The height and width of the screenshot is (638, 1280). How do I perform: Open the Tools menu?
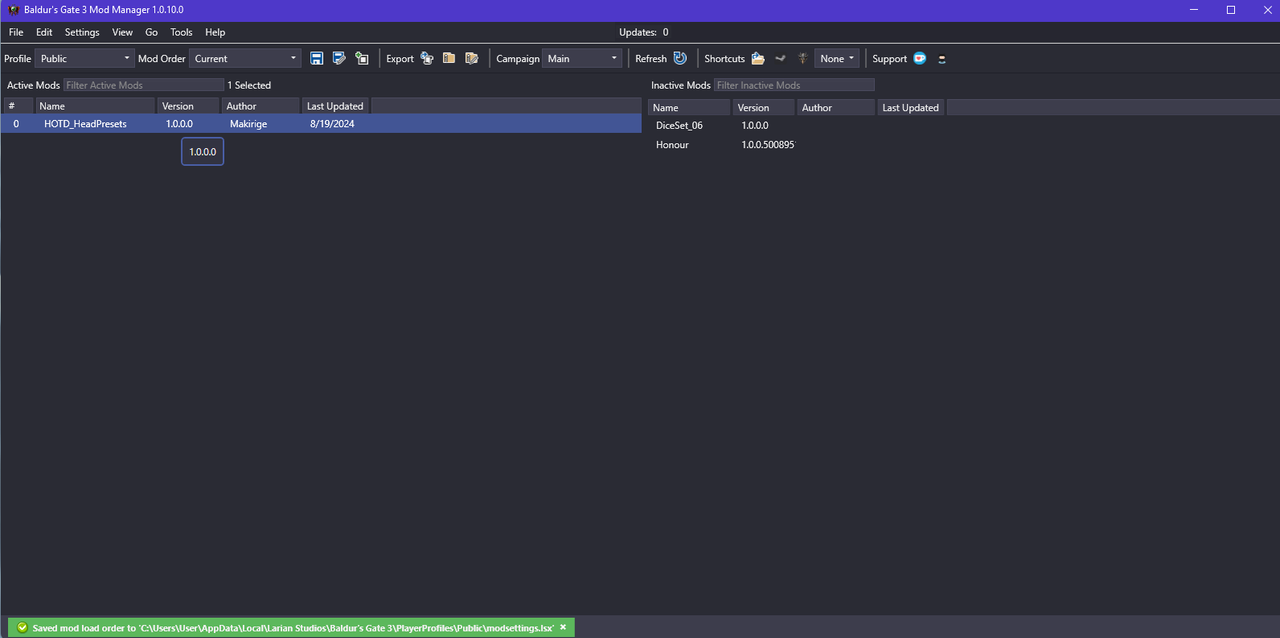pyautogui.click(x=181, y=32)
